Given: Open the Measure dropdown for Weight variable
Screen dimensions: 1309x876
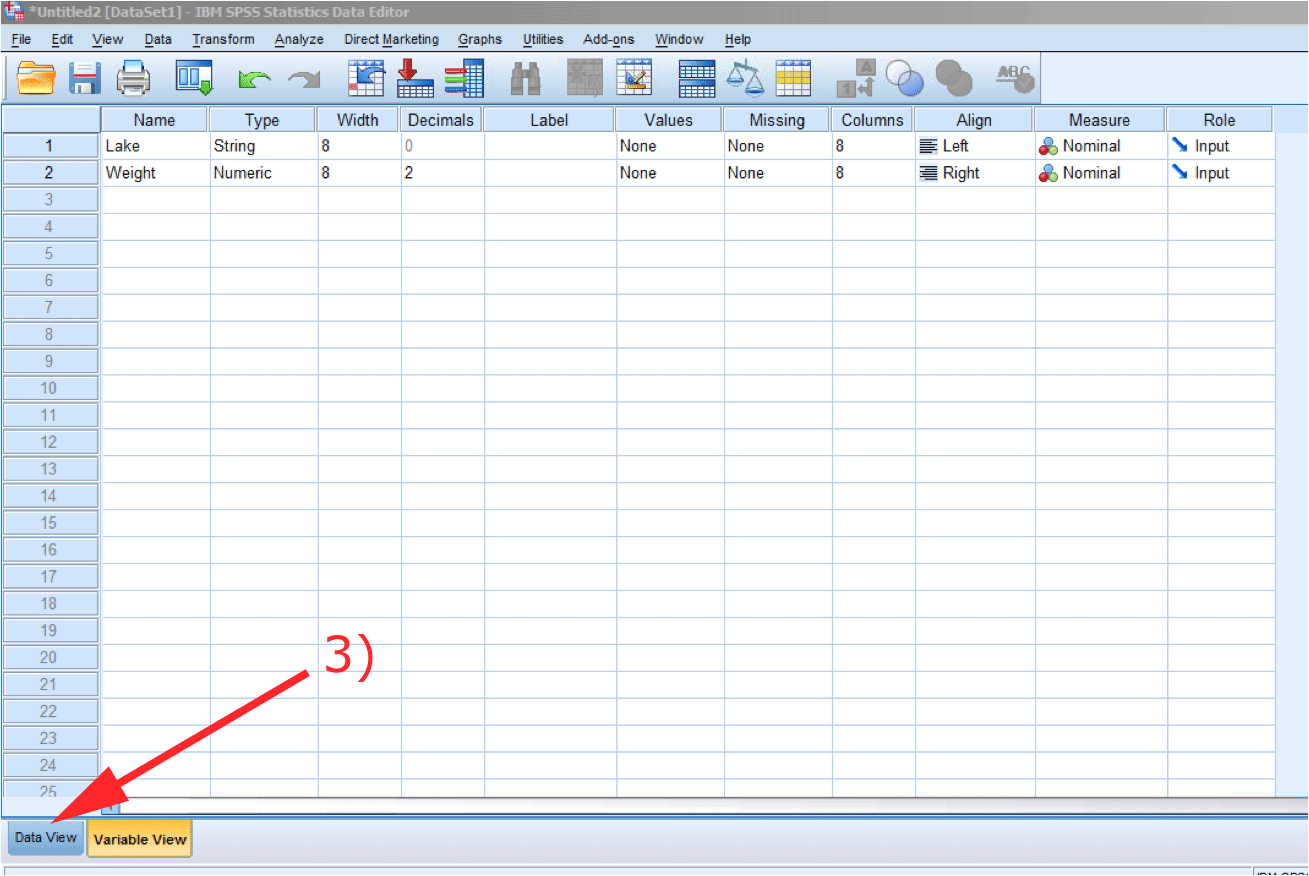Looking at the screenshot, I should pyautogui.click(x=1099, y=172).
